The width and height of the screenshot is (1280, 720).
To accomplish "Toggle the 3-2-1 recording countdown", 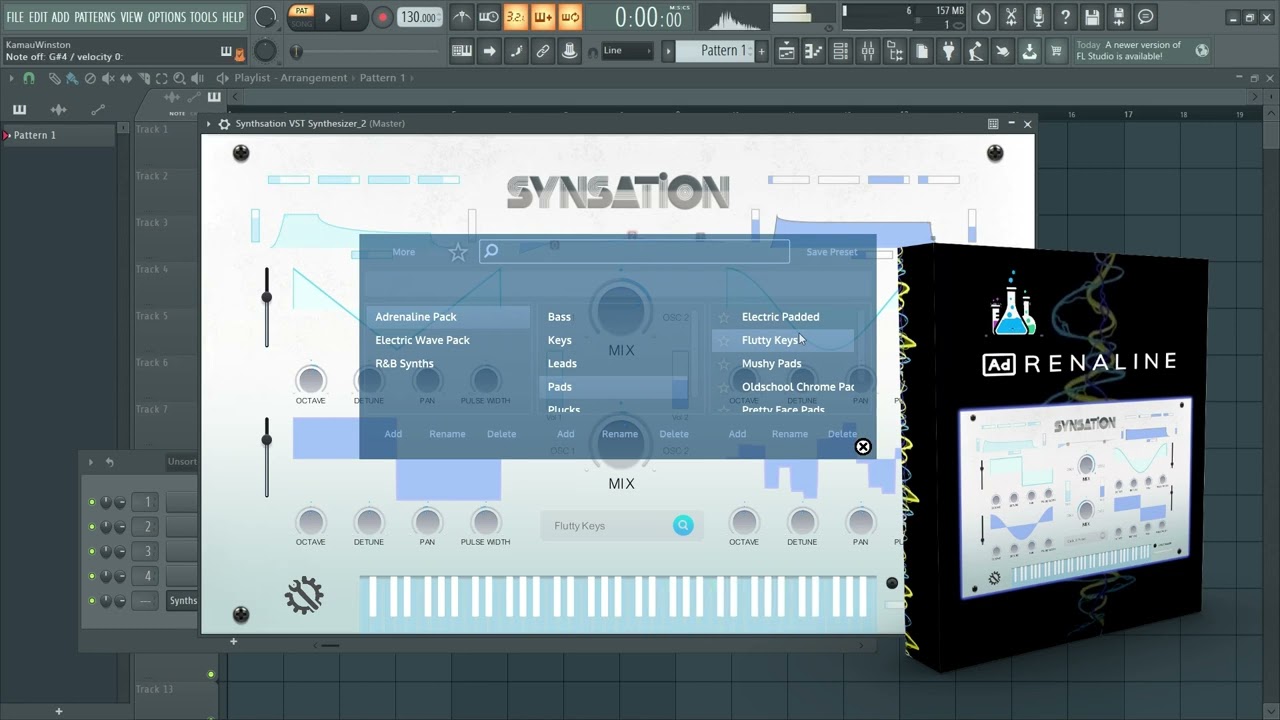I will (515, 17).
